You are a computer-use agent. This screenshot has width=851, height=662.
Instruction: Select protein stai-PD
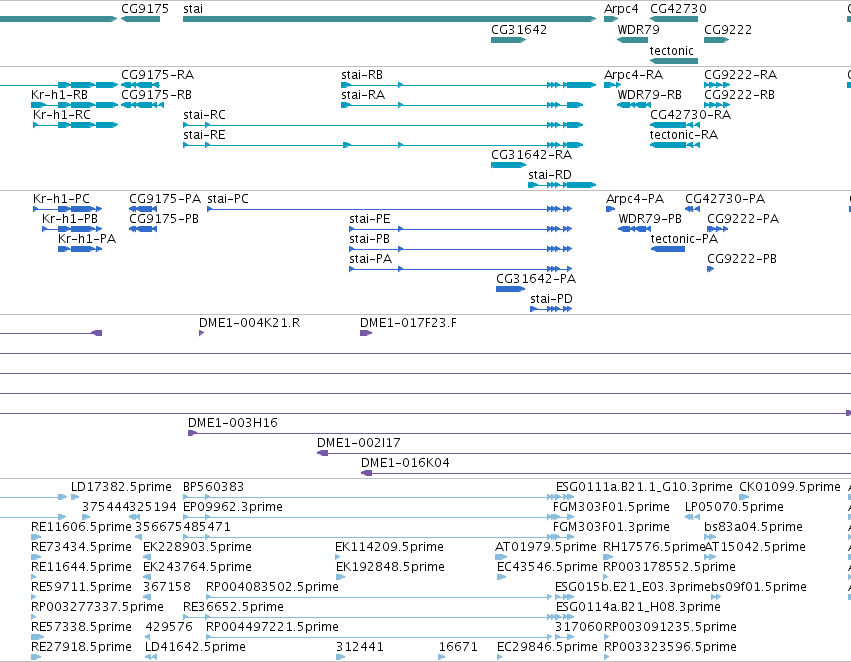(551, 309)
